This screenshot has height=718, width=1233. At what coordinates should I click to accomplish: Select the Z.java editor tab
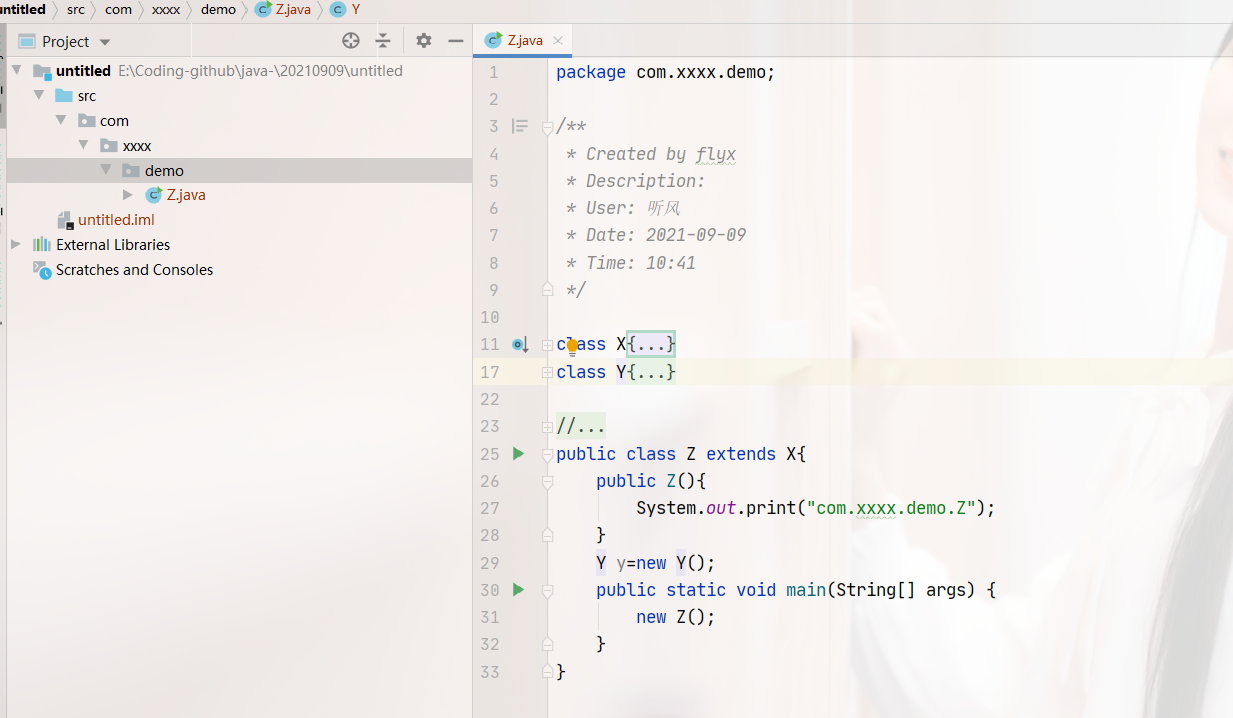tap(521, 40)
